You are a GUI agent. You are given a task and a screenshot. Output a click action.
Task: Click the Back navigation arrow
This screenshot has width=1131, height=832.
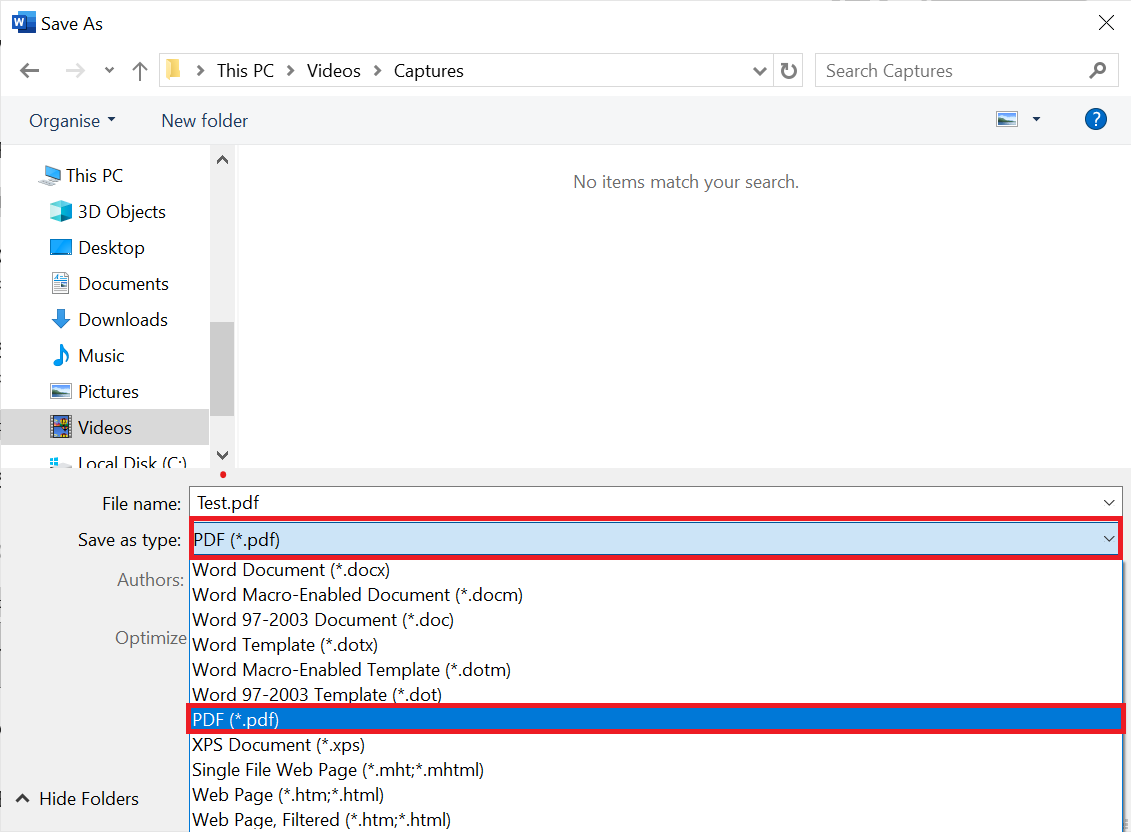click(29, 71)
